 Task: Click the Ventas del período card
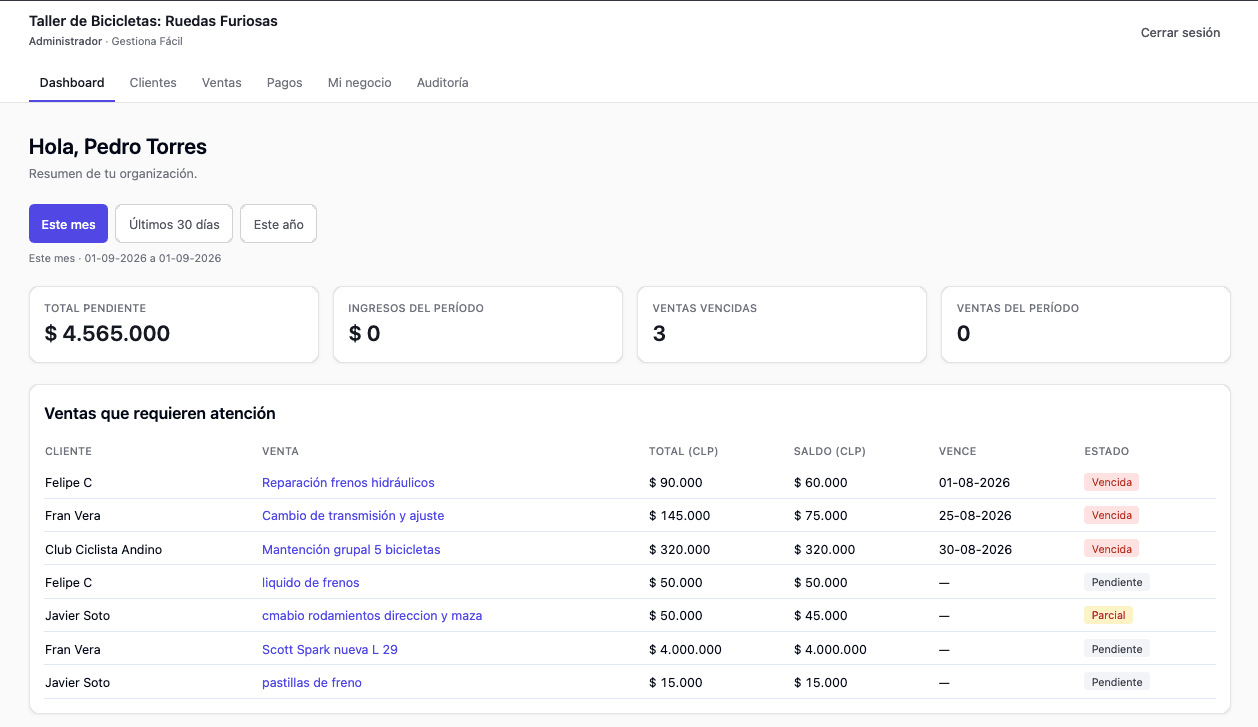(1086, 325)
